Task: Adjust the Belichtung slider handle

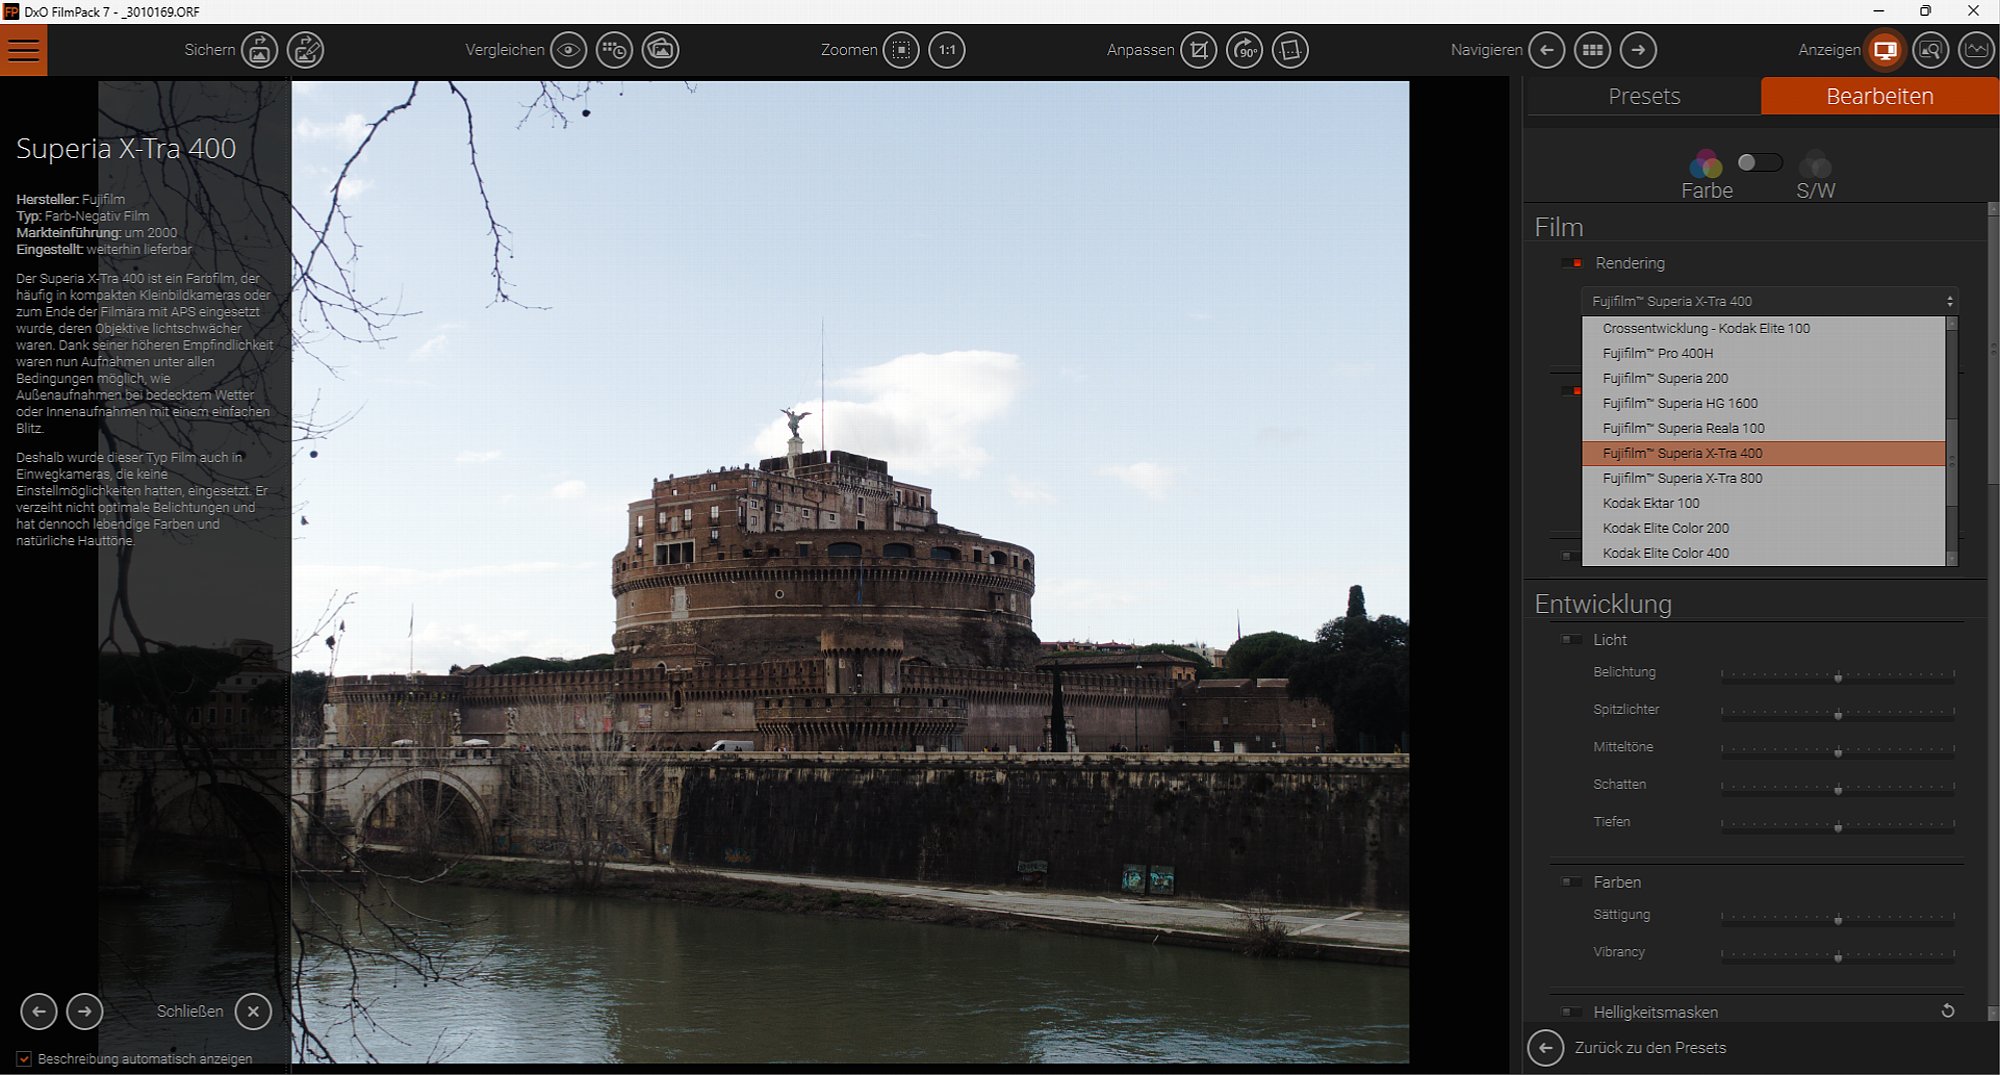Action: [x=1838, y=677]
